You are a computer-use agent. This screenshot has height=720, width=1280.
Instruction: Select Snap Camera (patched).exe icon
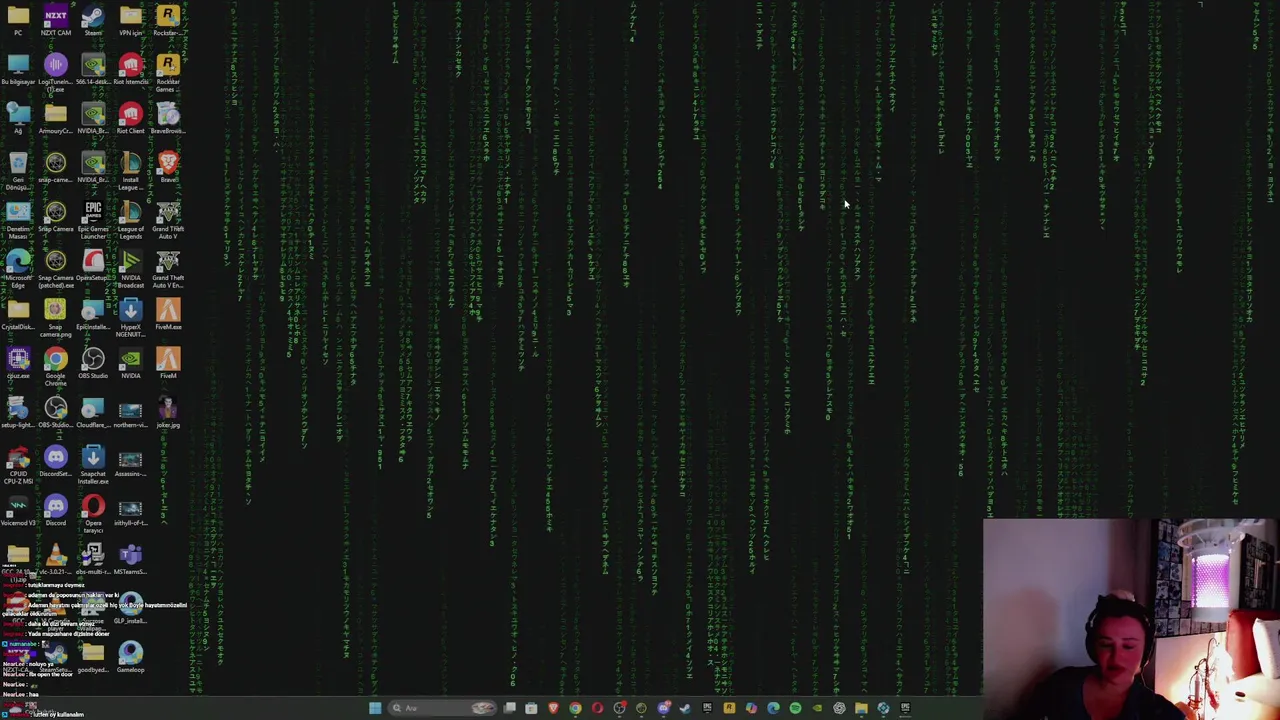point(55,268)
